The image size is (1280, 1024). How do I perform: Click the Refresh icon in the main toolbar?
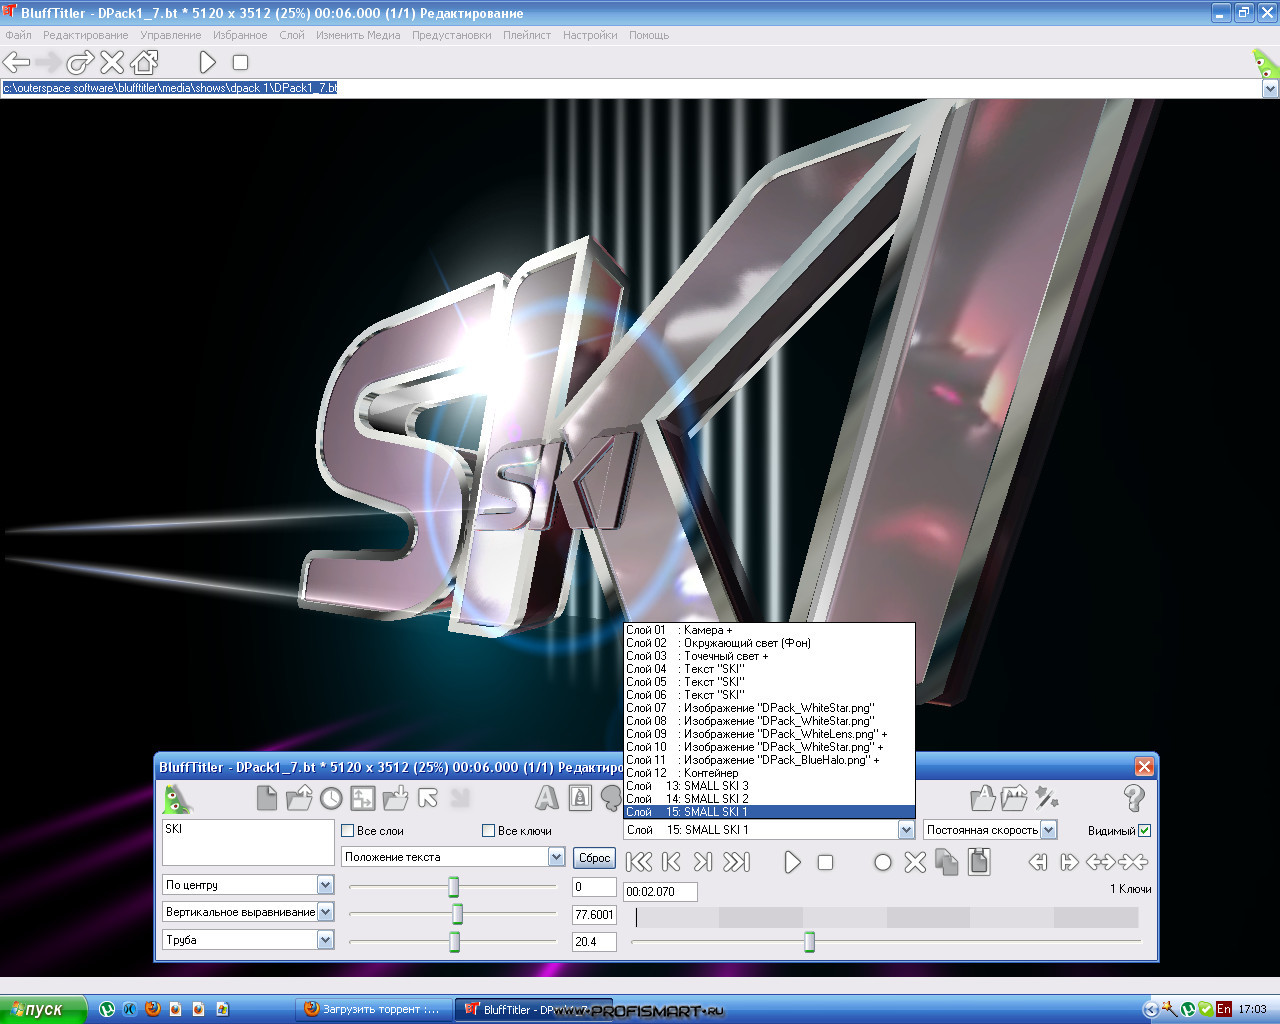(80, 62)
